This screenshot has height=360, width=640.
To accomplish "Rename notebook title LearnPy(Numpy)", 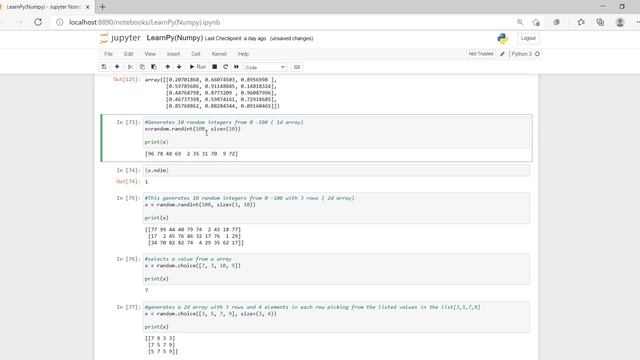I will click(x=175, y=38).
